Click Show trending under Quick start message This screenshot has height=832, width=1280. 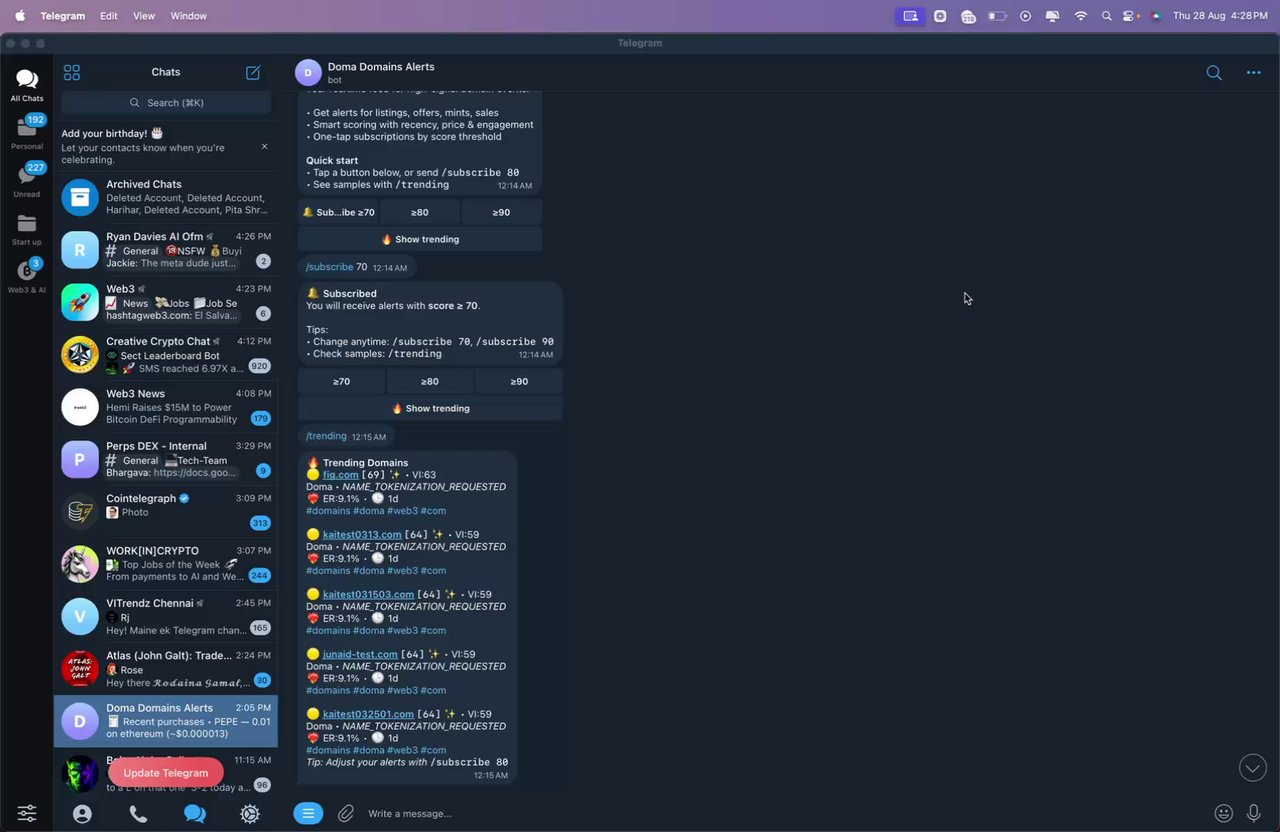click(x=420, y=239)
